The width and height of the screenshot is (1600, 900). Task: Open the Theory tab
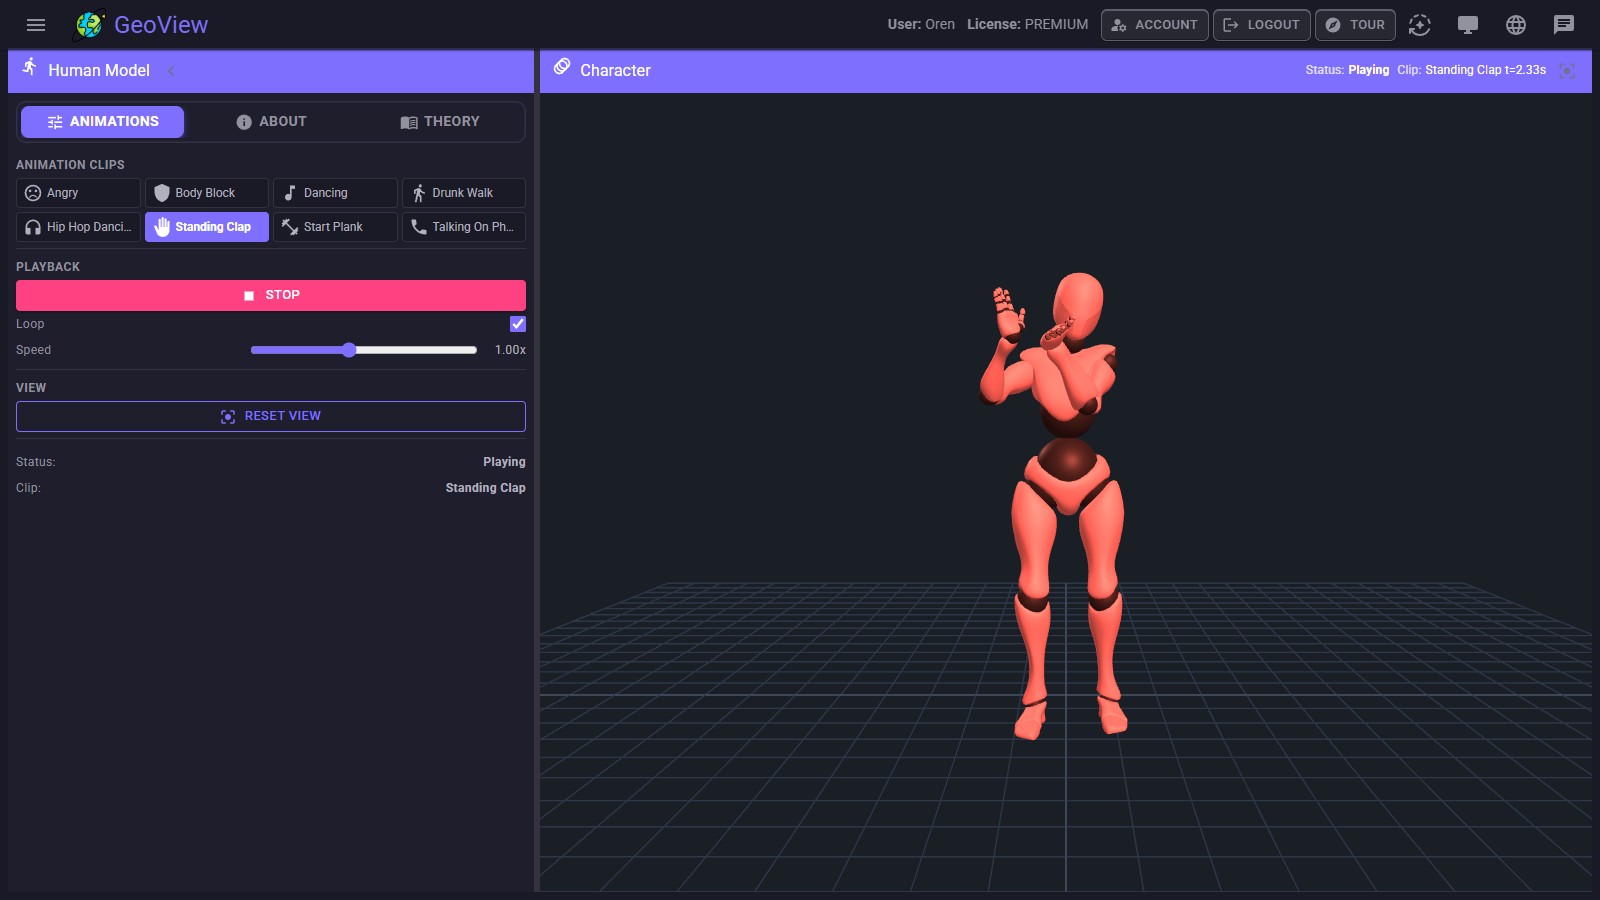(x=440, y=122)
